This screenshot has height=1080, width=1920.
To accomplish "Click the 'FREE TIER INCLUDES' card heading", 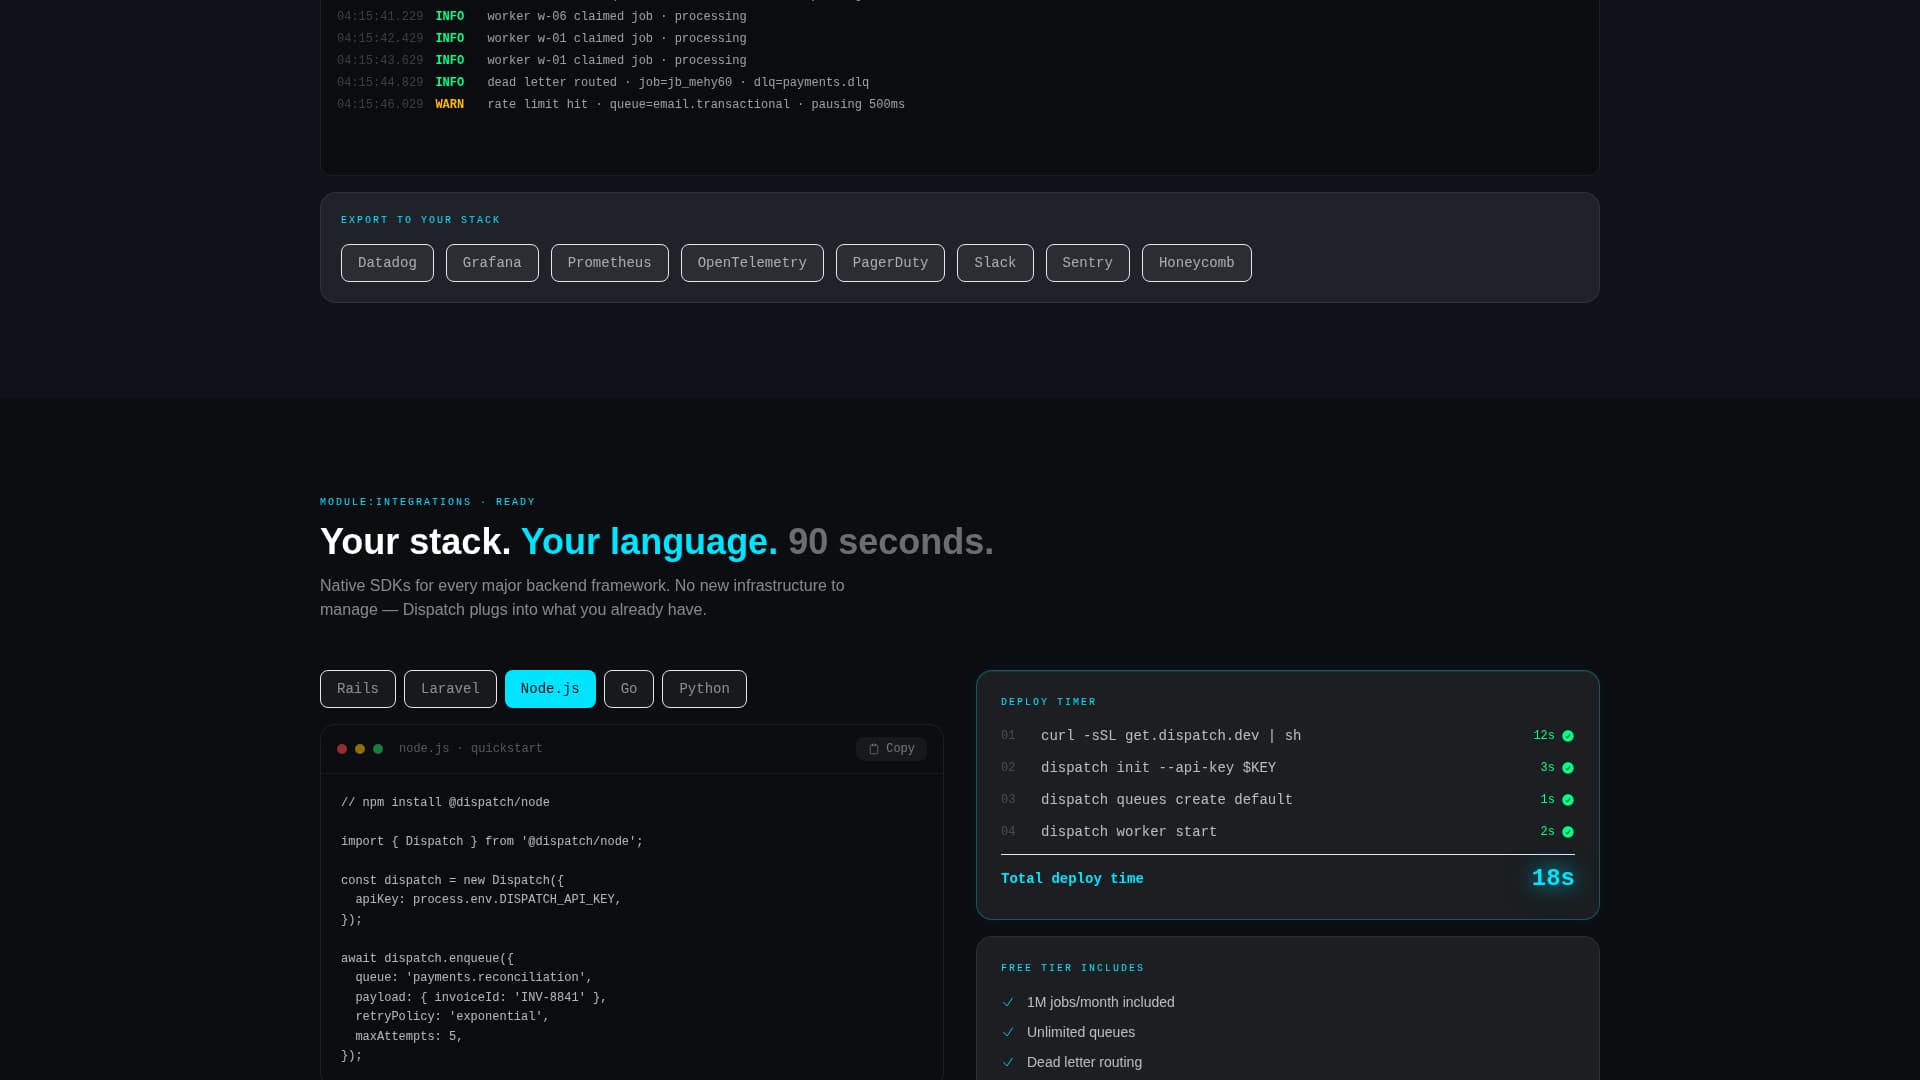I will (x=1073, y=968).
